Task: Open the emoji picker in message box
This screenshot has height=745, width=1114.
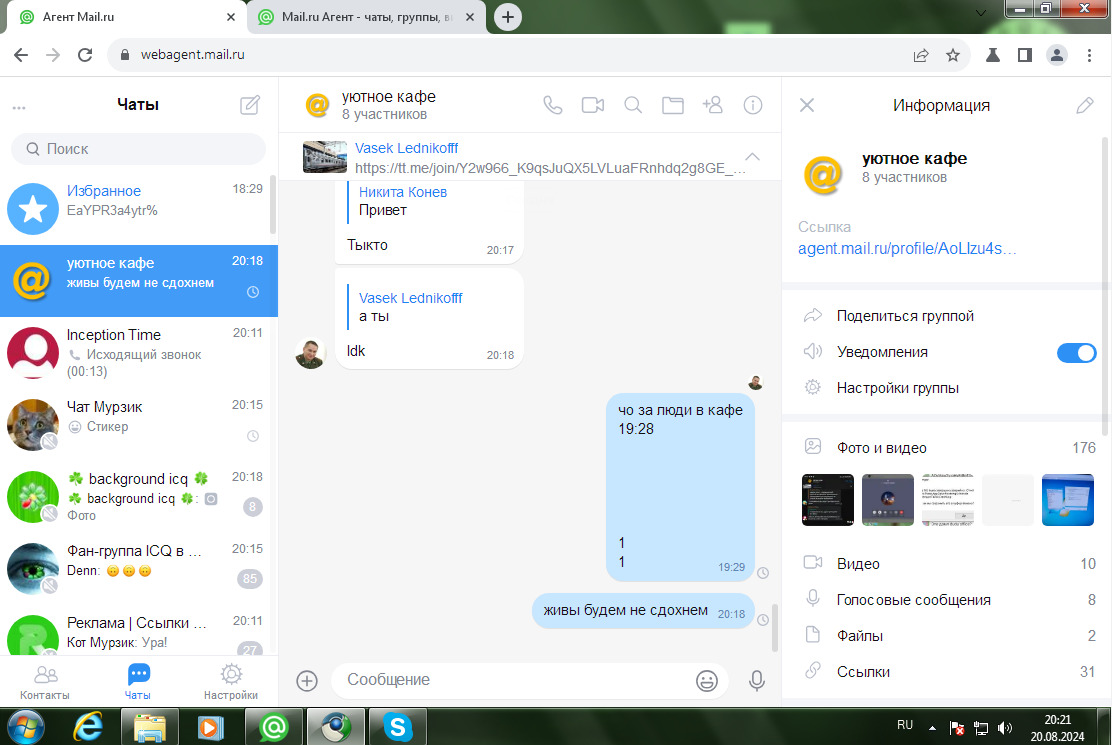Action: tap(707, 680)
